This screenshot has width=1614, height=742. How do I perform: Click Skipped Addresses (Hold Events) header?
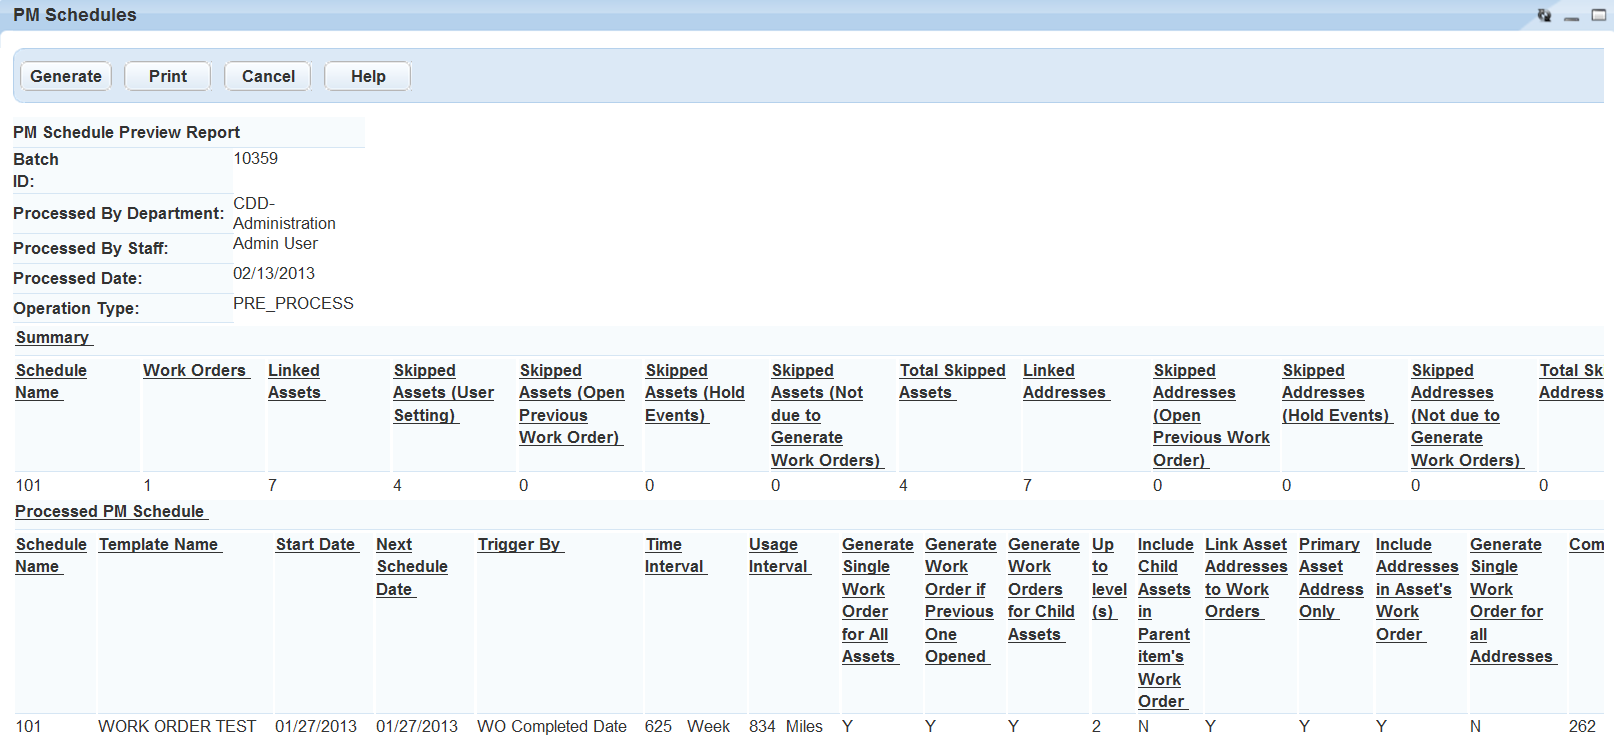[x=1335, y=392]
